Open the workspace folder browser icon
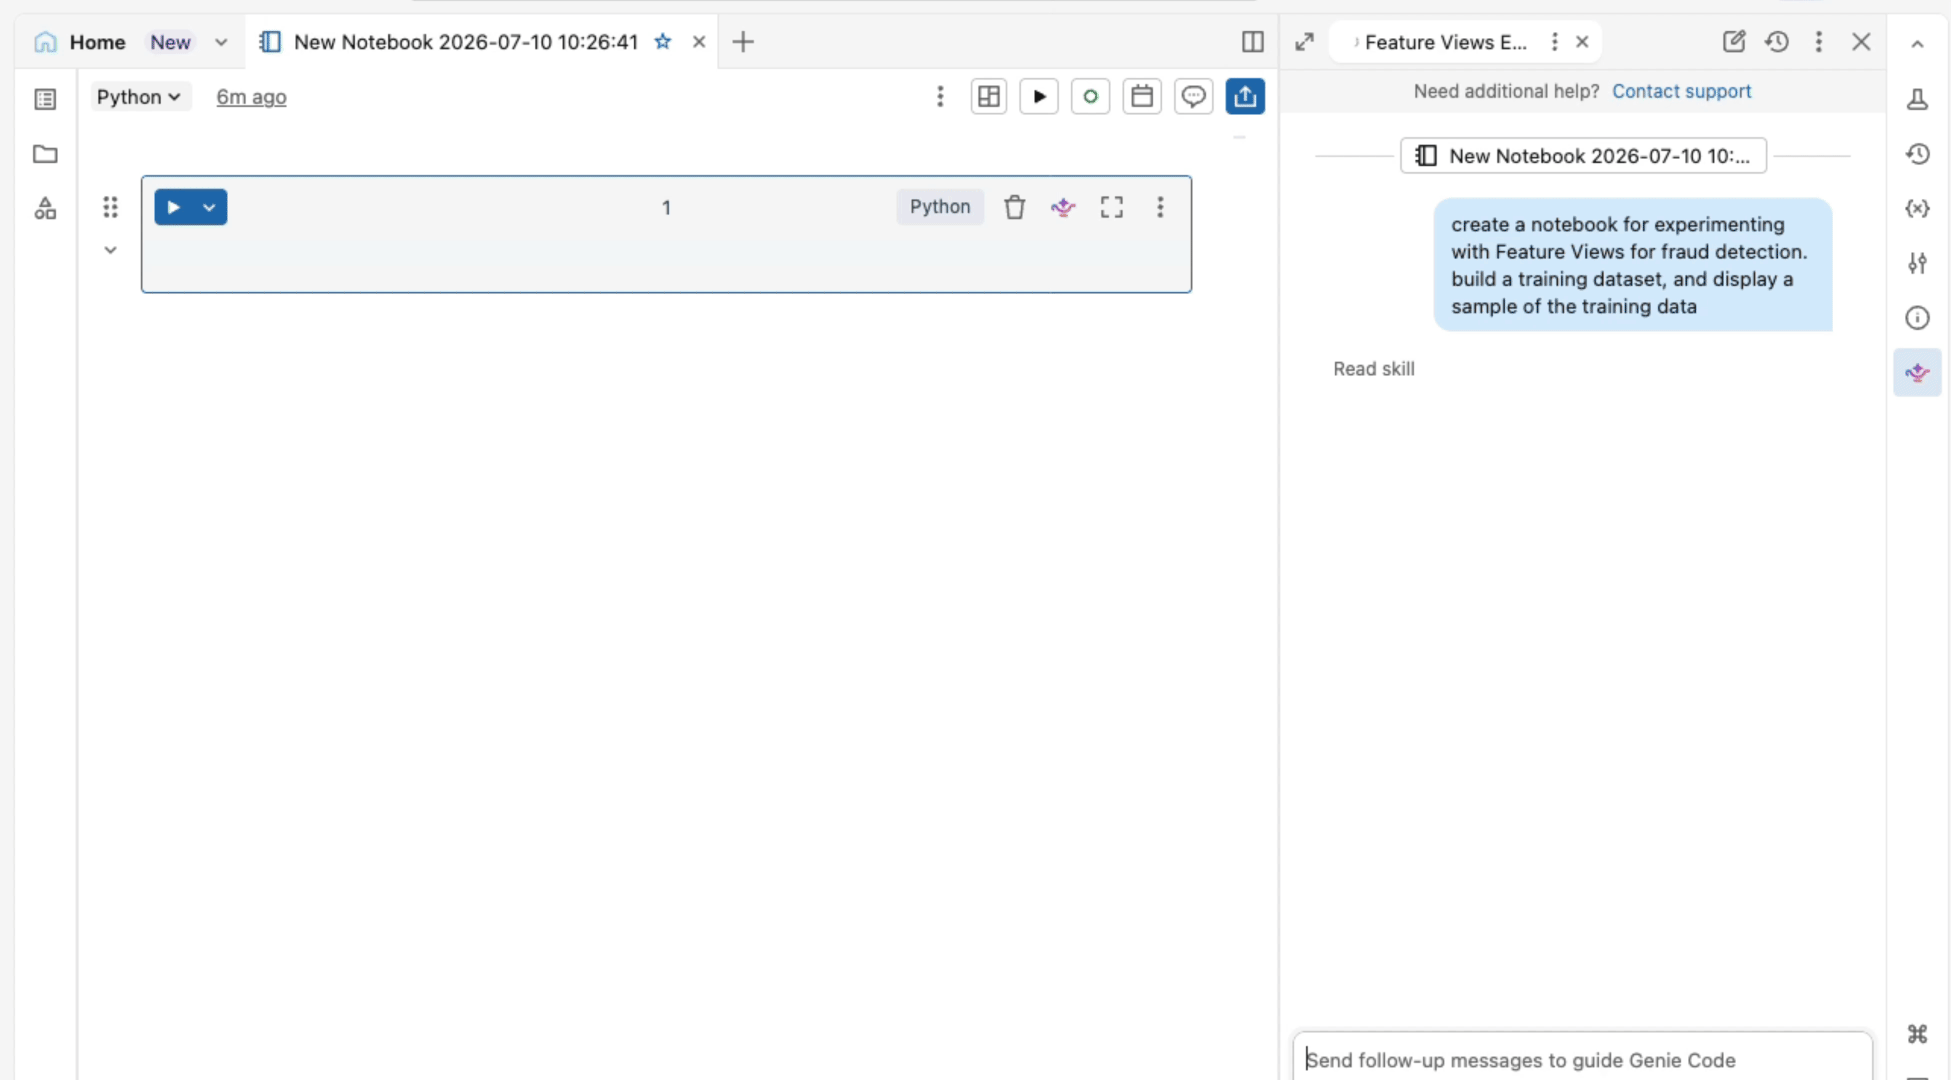Screen dimensions: 1951x1080 click(45, 154)
